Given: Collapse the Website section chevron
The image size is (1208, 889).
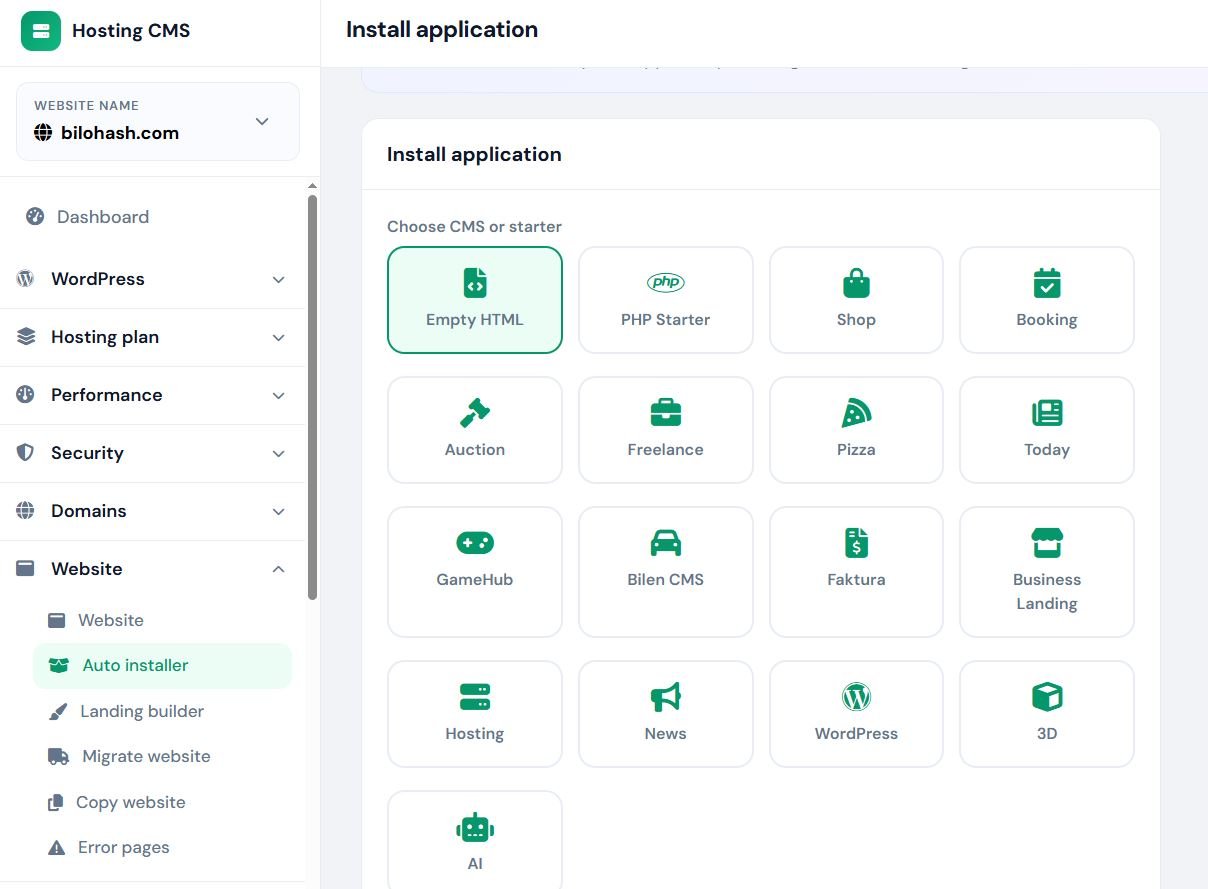Looking at the screenshot, I should (279, 569).
